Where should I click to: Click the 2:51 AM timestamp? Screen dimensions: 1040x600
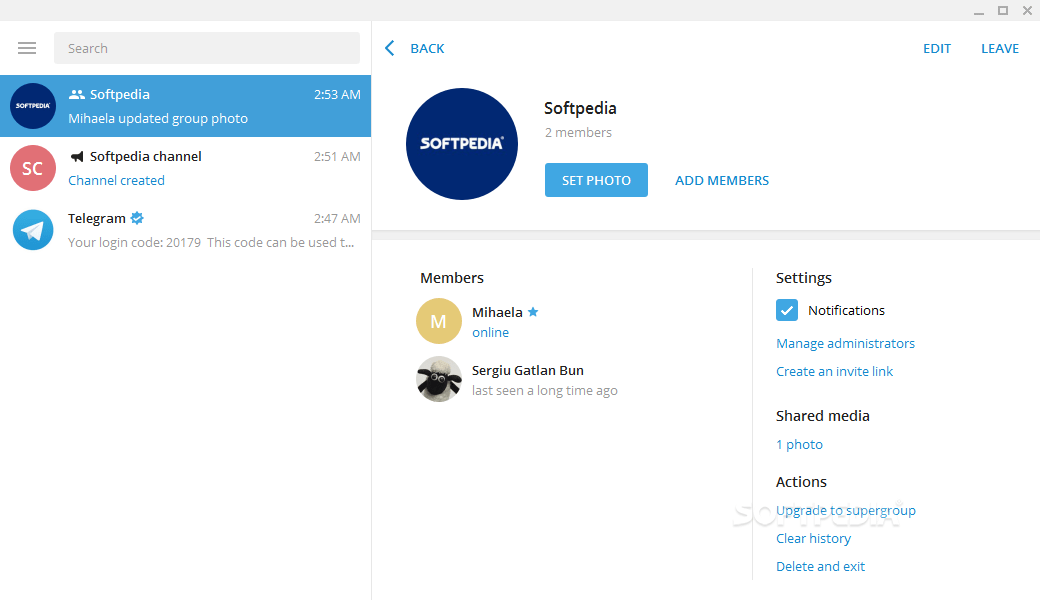point(337,156)
